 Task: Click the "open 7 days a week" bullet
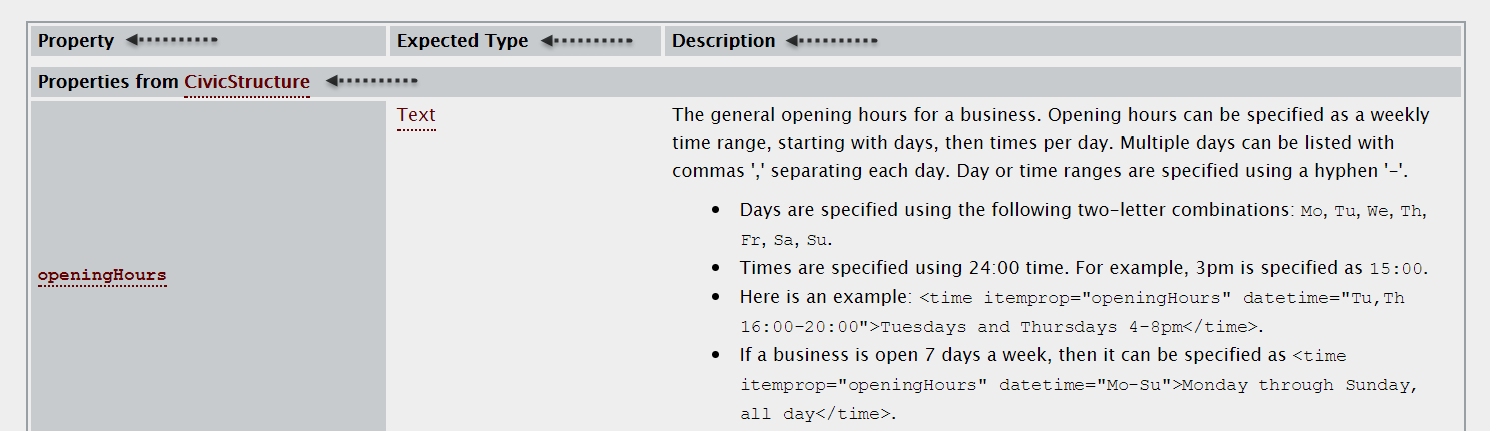1012,355
